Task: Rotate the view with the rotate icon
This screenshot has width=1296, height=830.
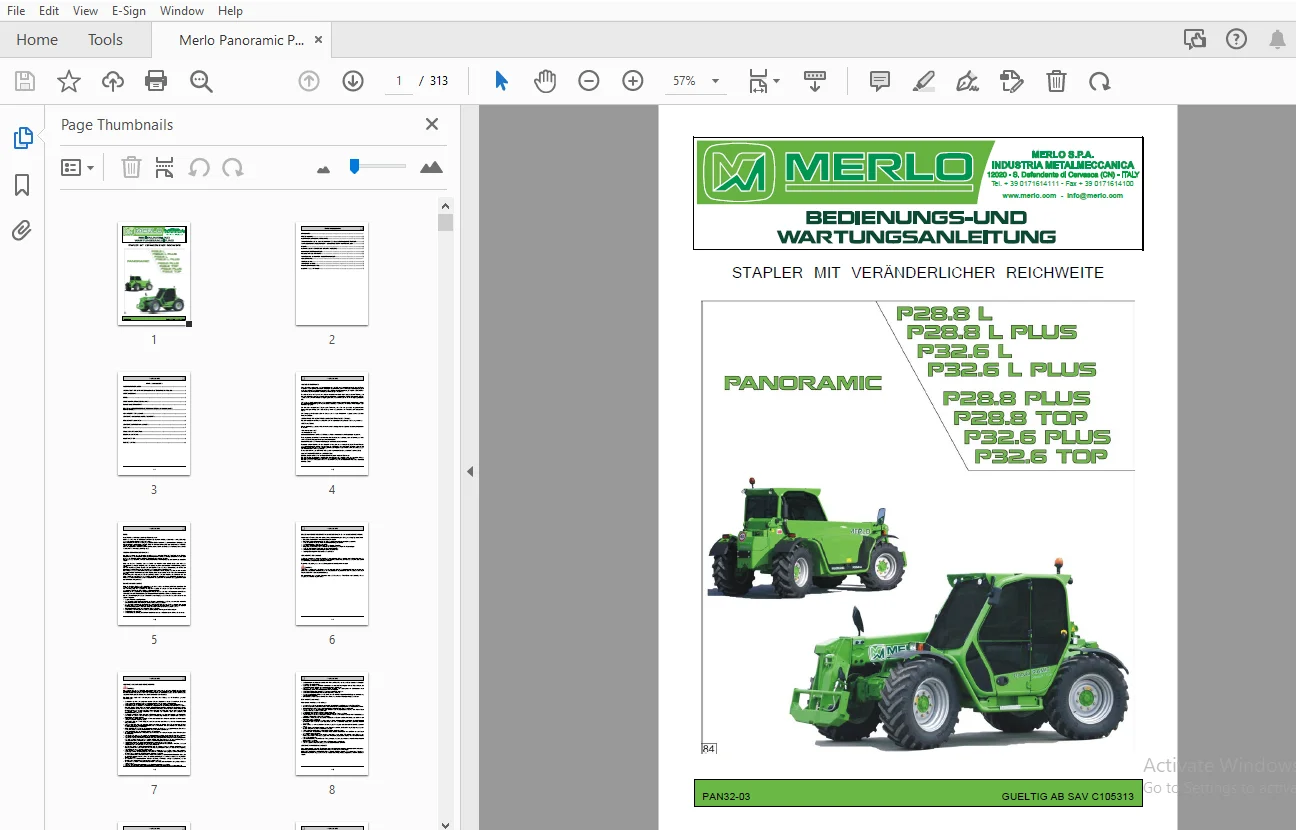Action: coord(1100,81)
